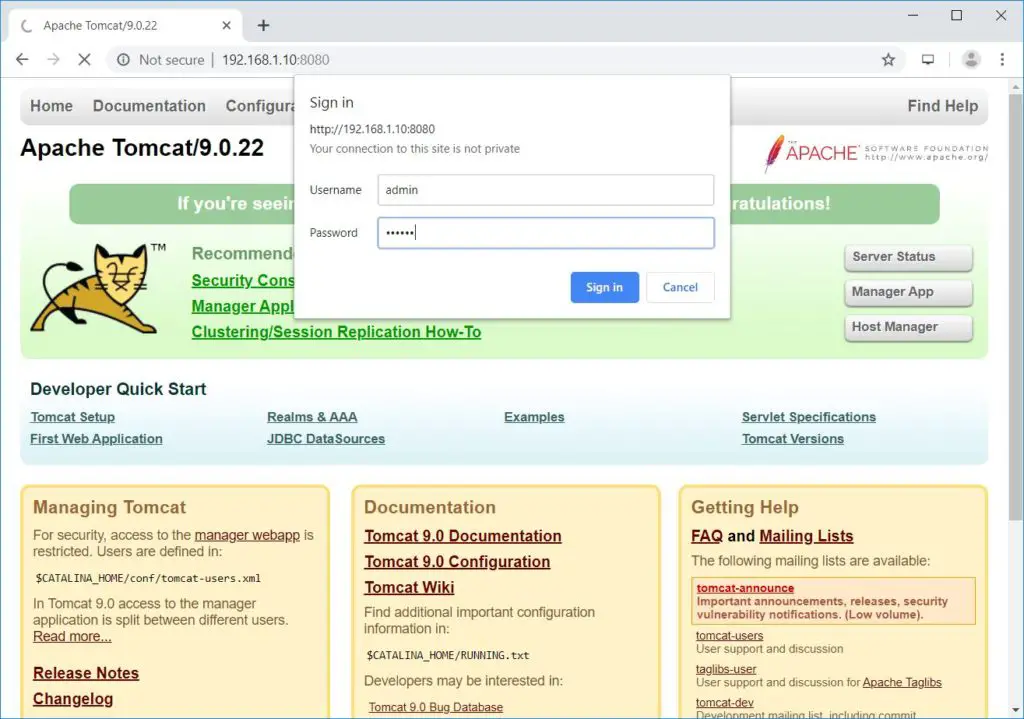Open a new browser tab

(x=263, y=25)
